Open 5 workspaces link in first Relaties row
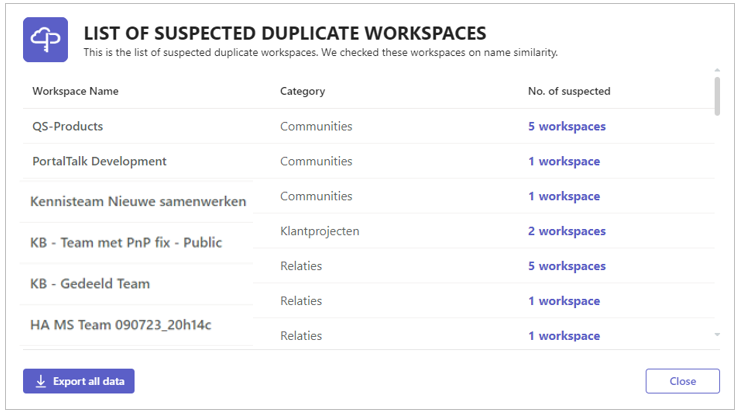Image resolution: width=743 pixels, height=413 pixels. (567, 266)
